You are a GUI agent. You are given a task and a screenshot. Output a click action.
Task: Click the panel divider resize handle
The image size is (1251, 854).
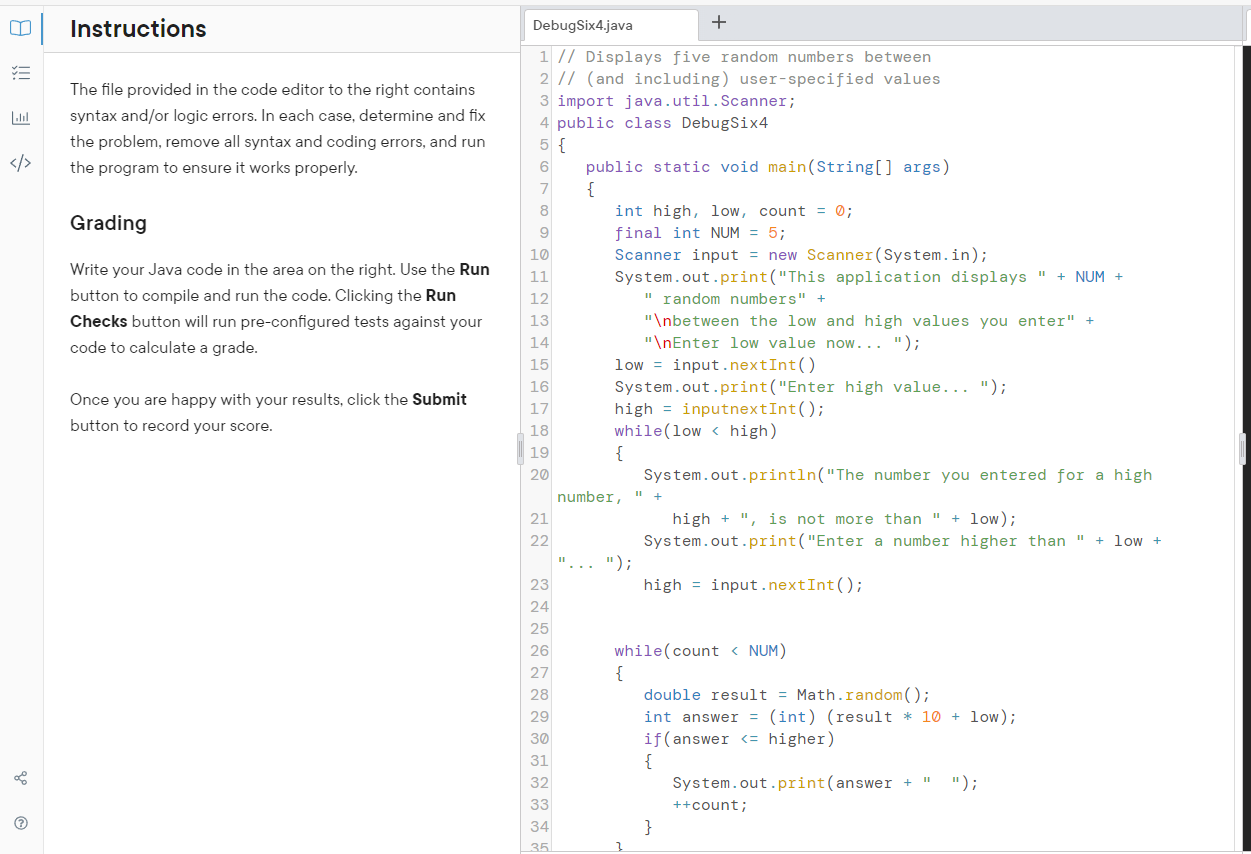tap(518, 450)
